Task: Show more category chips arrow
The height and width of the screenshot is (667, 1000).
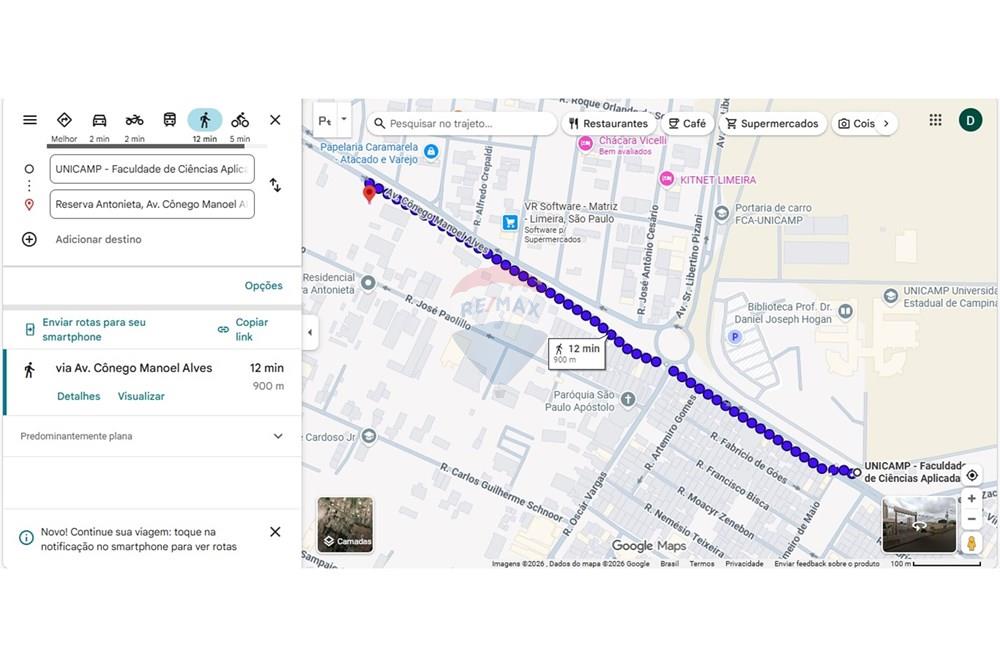Action: pos(885,124)
